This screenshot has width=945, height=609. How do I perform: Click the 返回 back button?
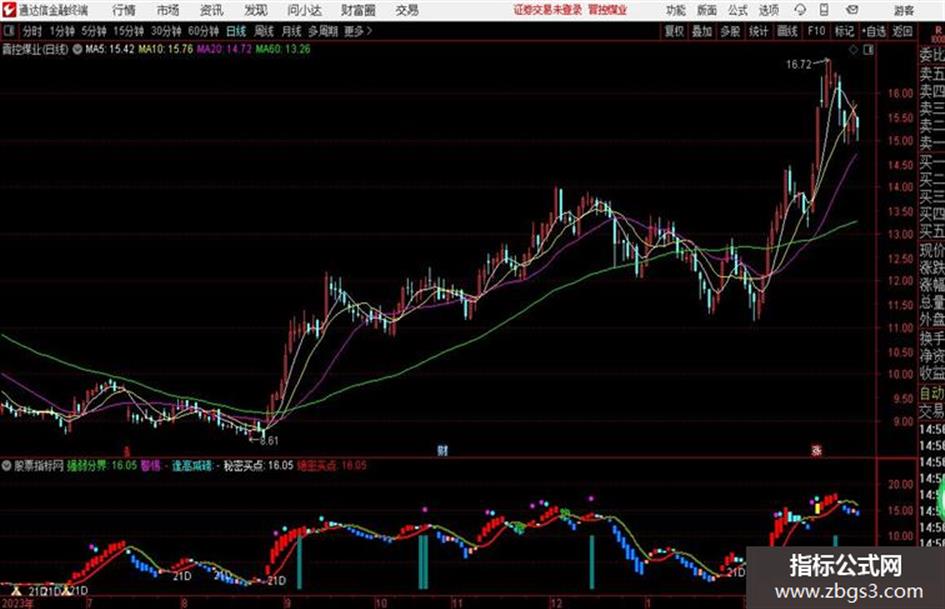pyautogui.click(x=902, y=31)
